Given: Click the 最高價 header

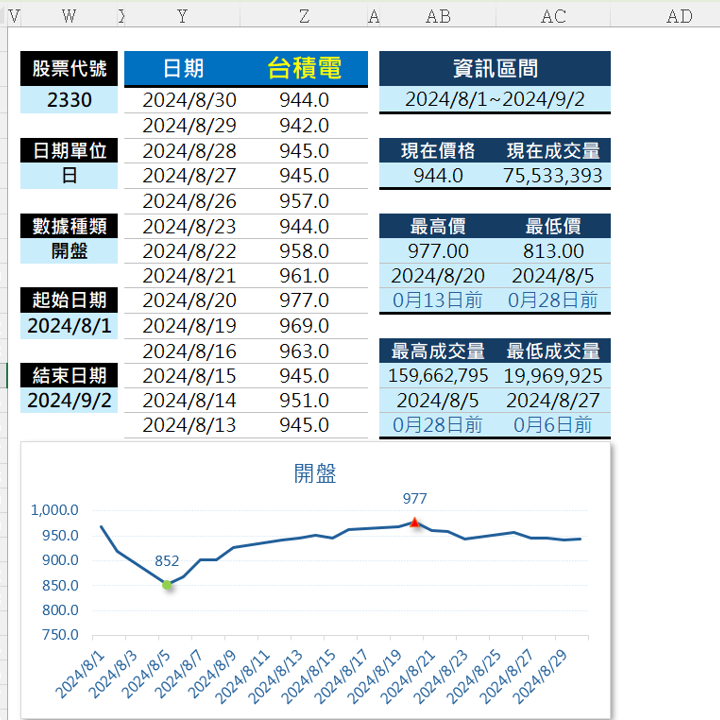Looking at the screenshot, I should pyautogui.click(x=438, y=226).
